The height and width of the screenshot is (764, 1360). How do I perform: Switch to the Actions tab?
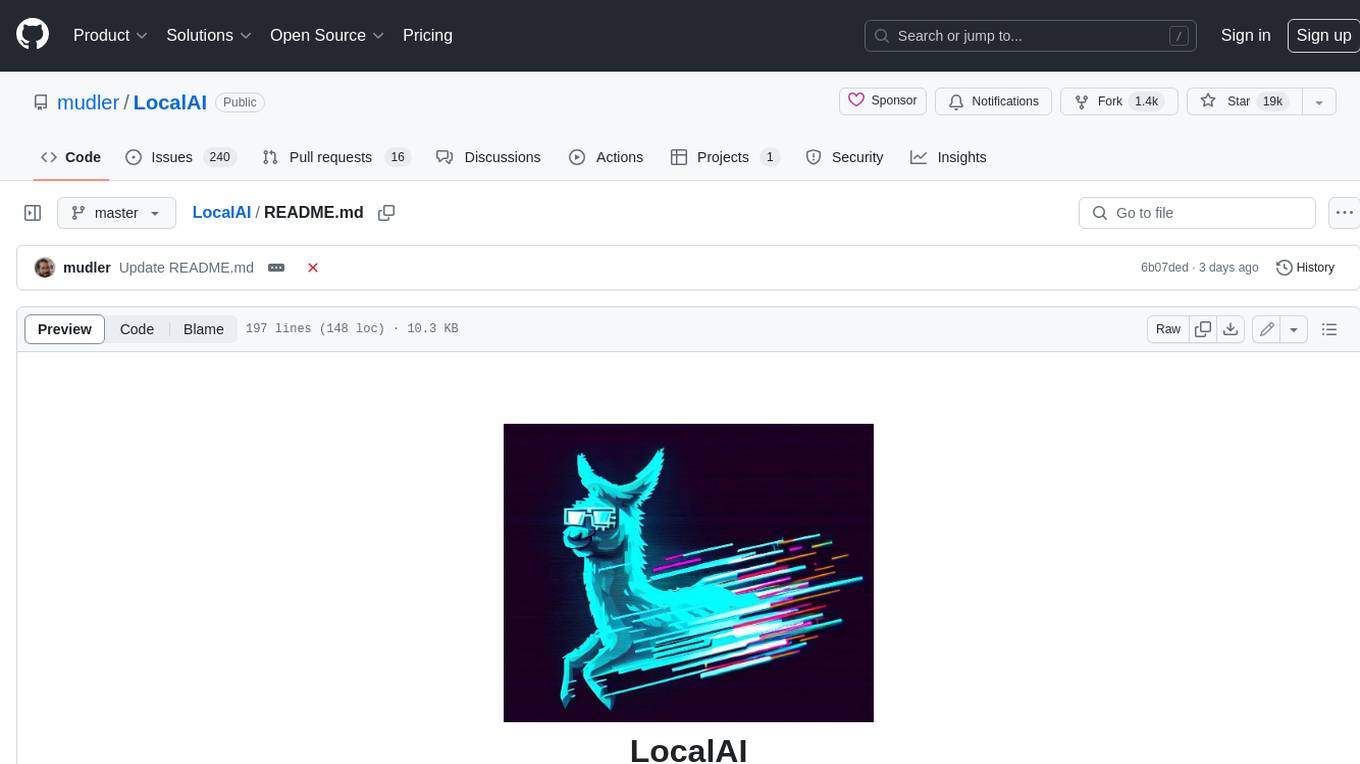(x=606, y=157)
